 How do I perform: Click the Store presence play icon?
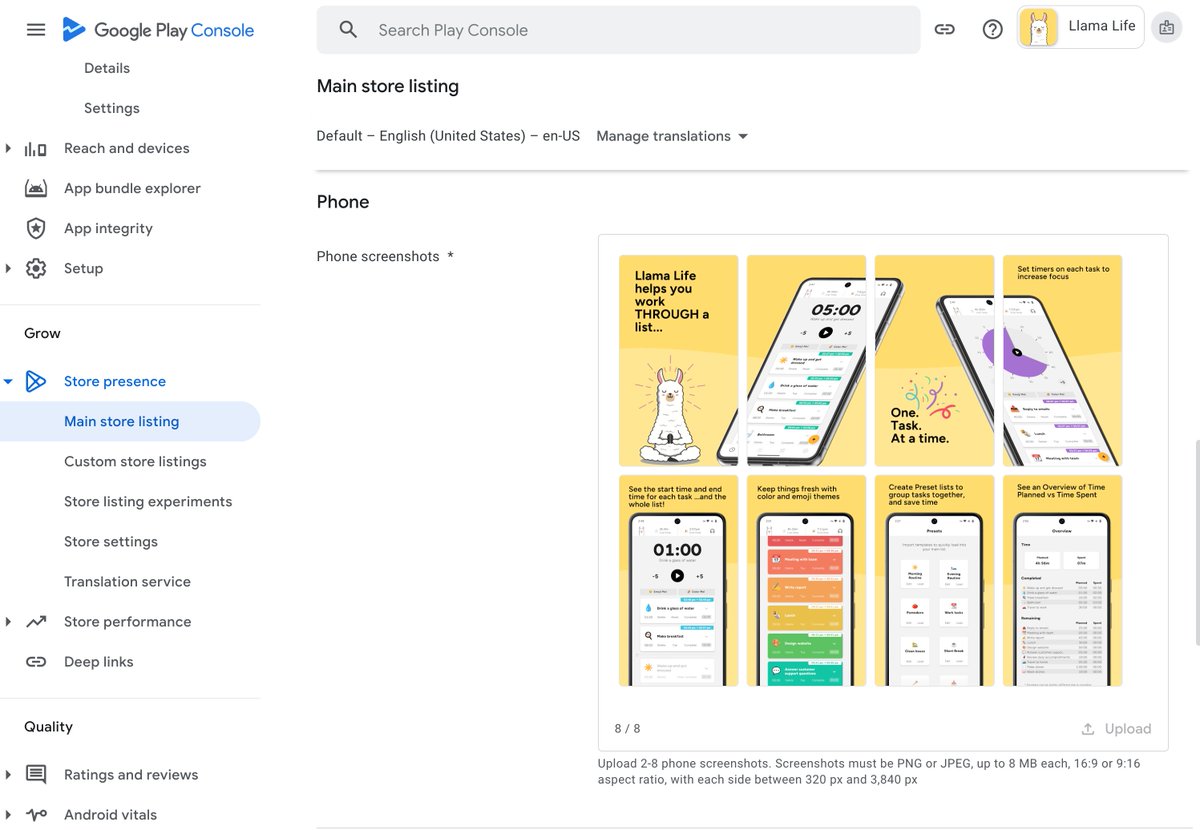point(36,381)
